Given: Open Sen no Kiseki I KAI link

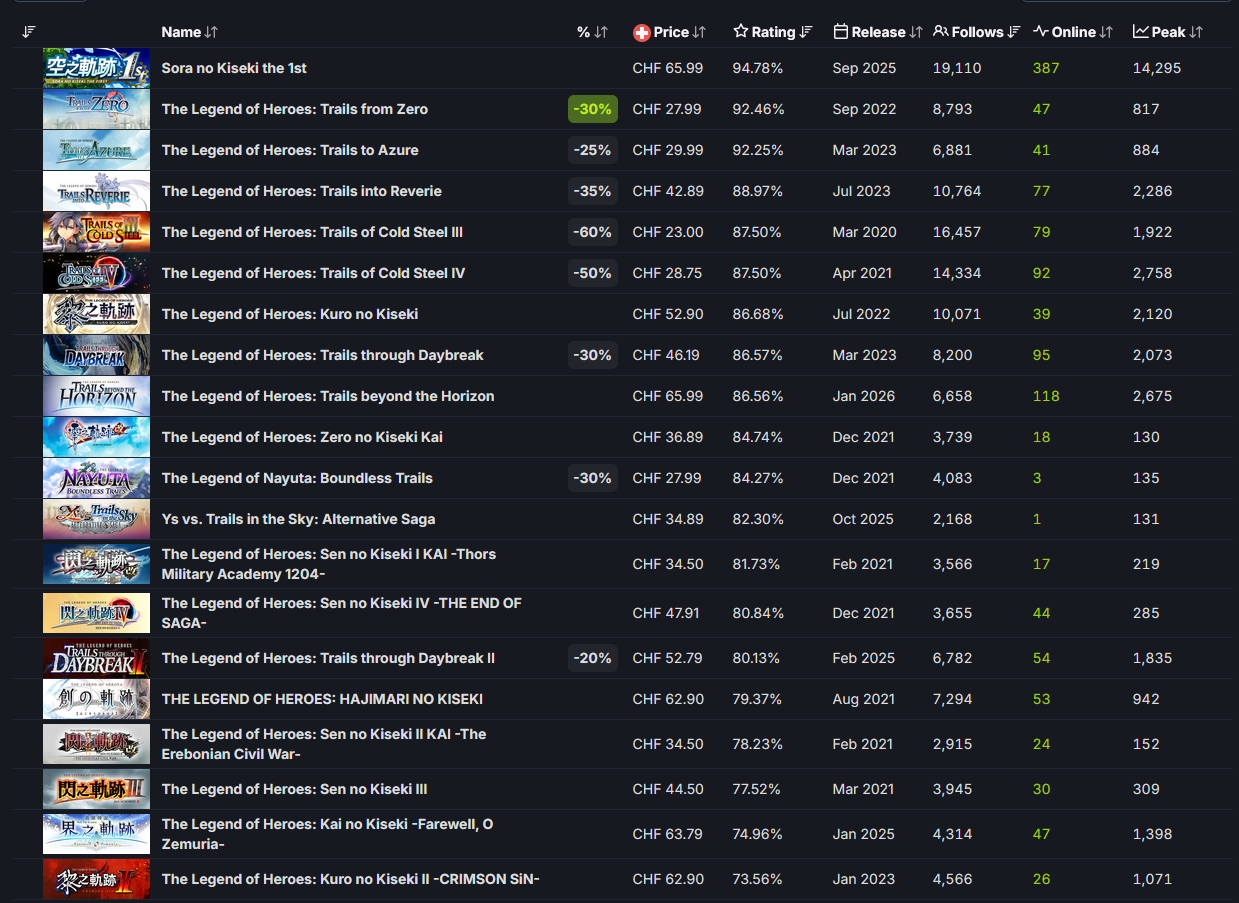Looking at the screenshot, I should pos(329,564).
